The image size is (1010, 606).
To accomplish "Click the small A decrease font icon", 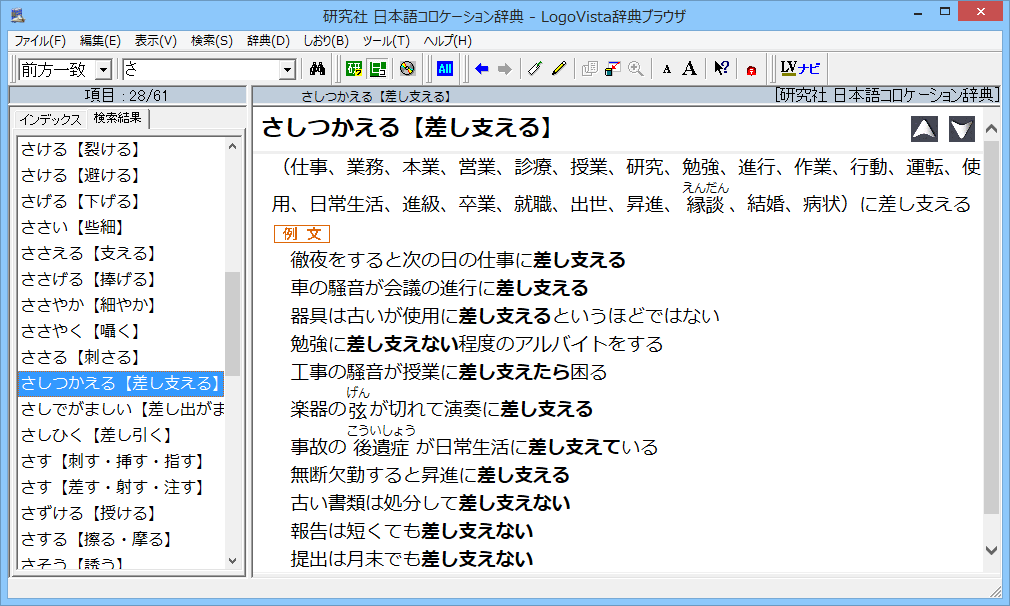I will pyautogui.click(x=667, y=70).
